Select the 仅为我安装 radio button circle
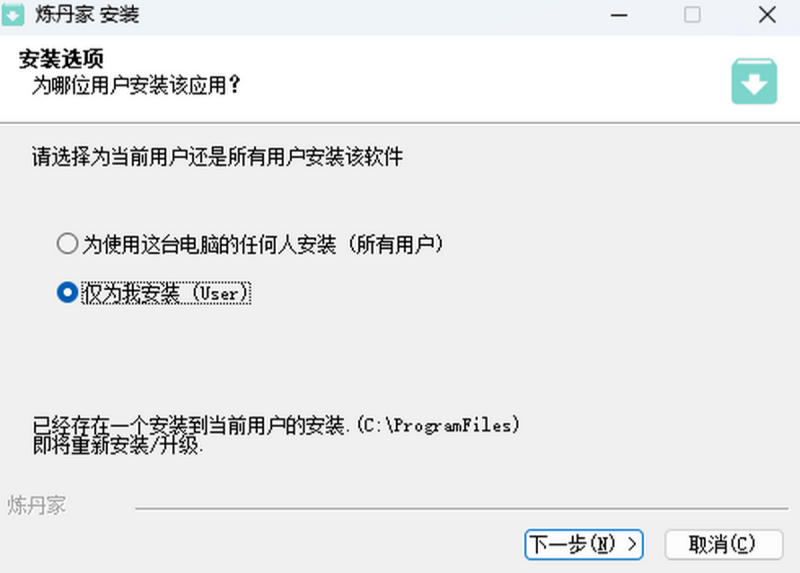 click(x=67, y=292)
